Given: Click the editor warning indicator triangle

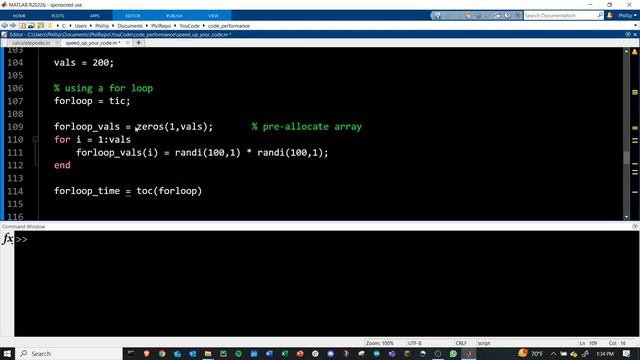Looking at the screenshot, I should point(635,52).
